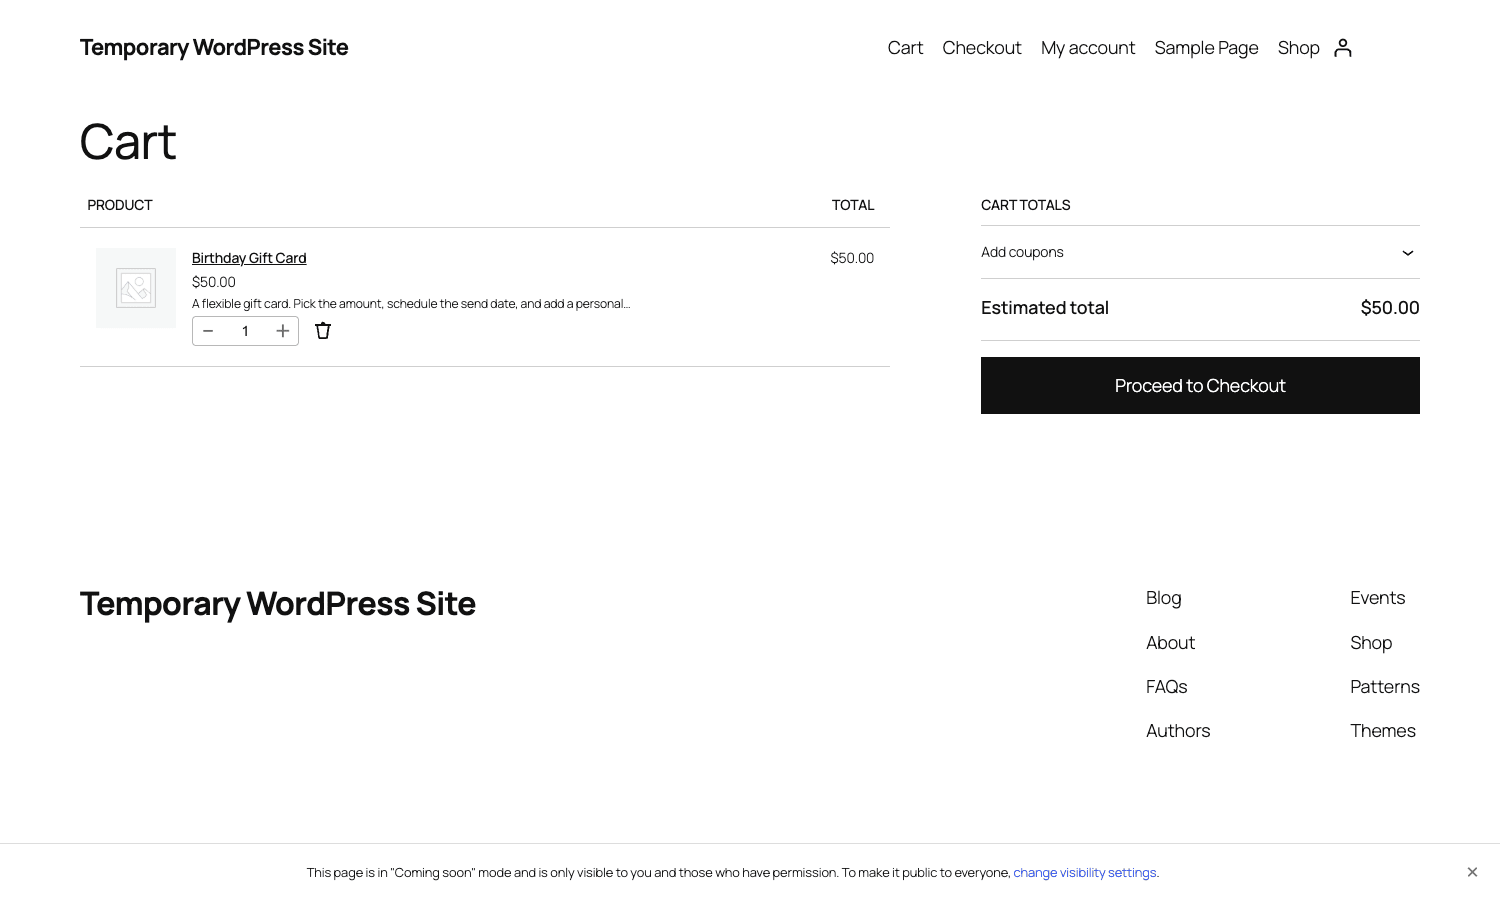
Task: Open Shop in the header navigation
Action: tap(1298, 48)
